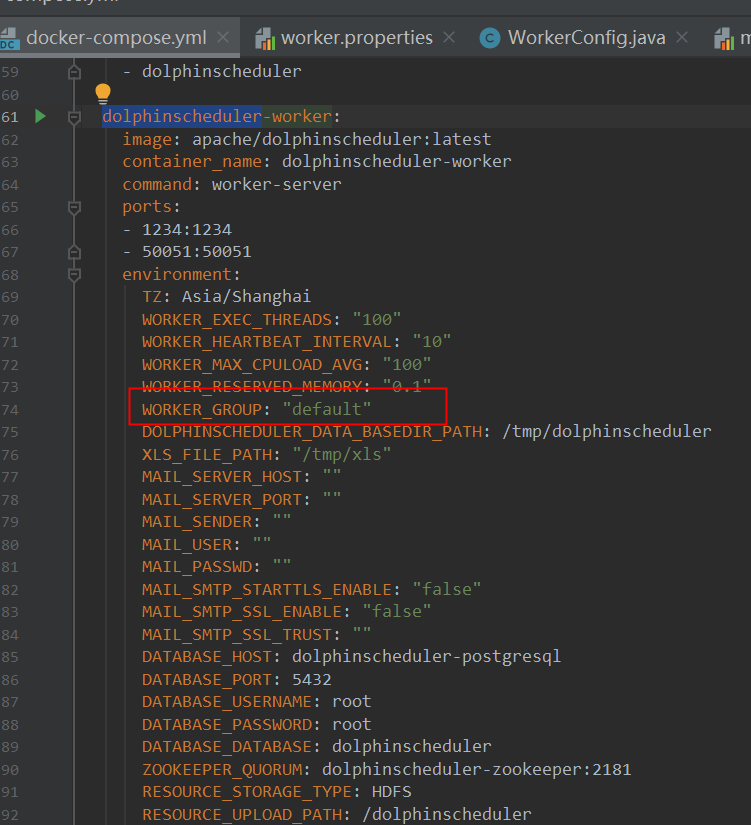The height and width of the screenshot is (825, 751).
Task: Click line number 74 in the gutter
Action: coord(10,410)
